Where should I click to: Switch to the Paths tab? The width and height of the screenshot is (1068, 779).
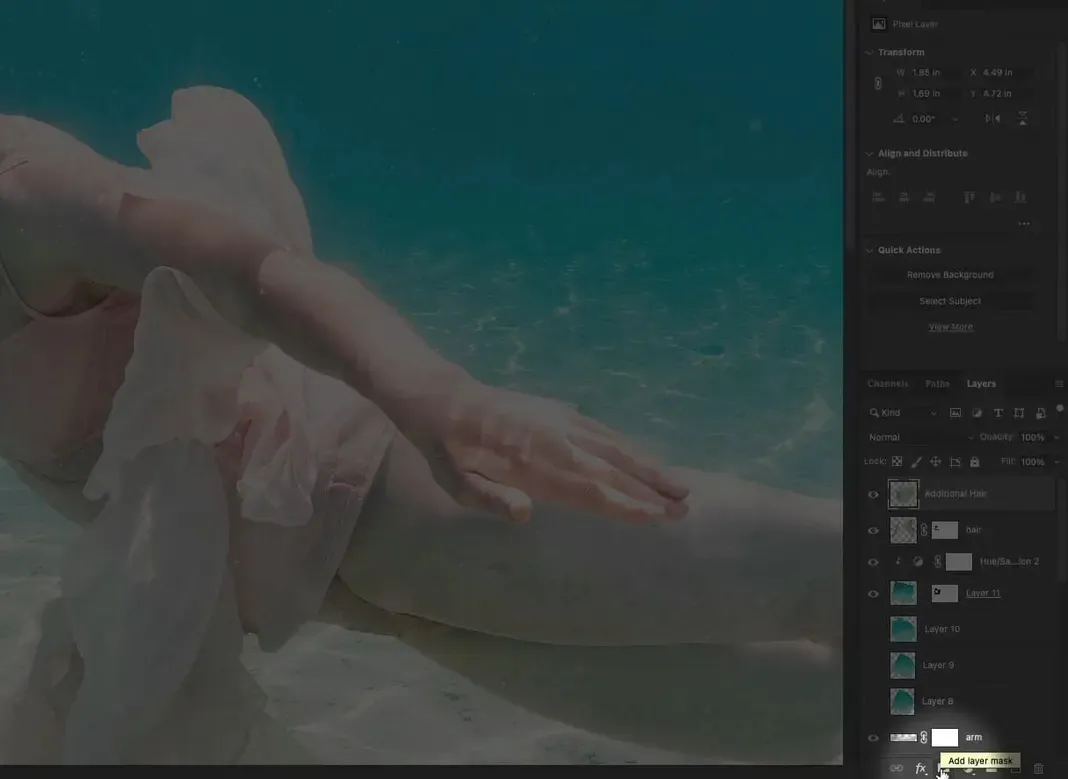[938, 384]
